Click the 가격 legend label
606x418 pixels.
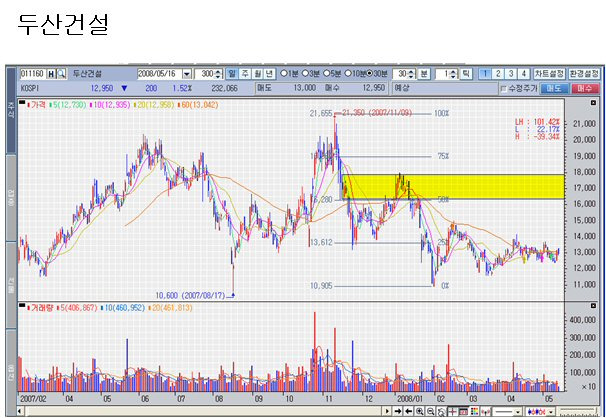(x=37, y=105)
